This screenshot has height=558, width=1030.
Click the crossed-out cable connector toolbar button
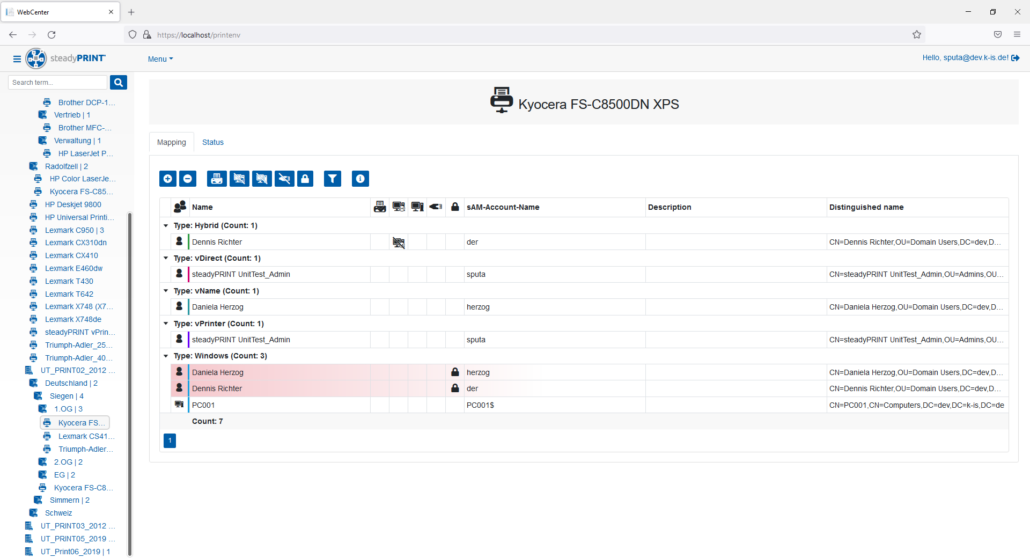click(x=284, y=179)
